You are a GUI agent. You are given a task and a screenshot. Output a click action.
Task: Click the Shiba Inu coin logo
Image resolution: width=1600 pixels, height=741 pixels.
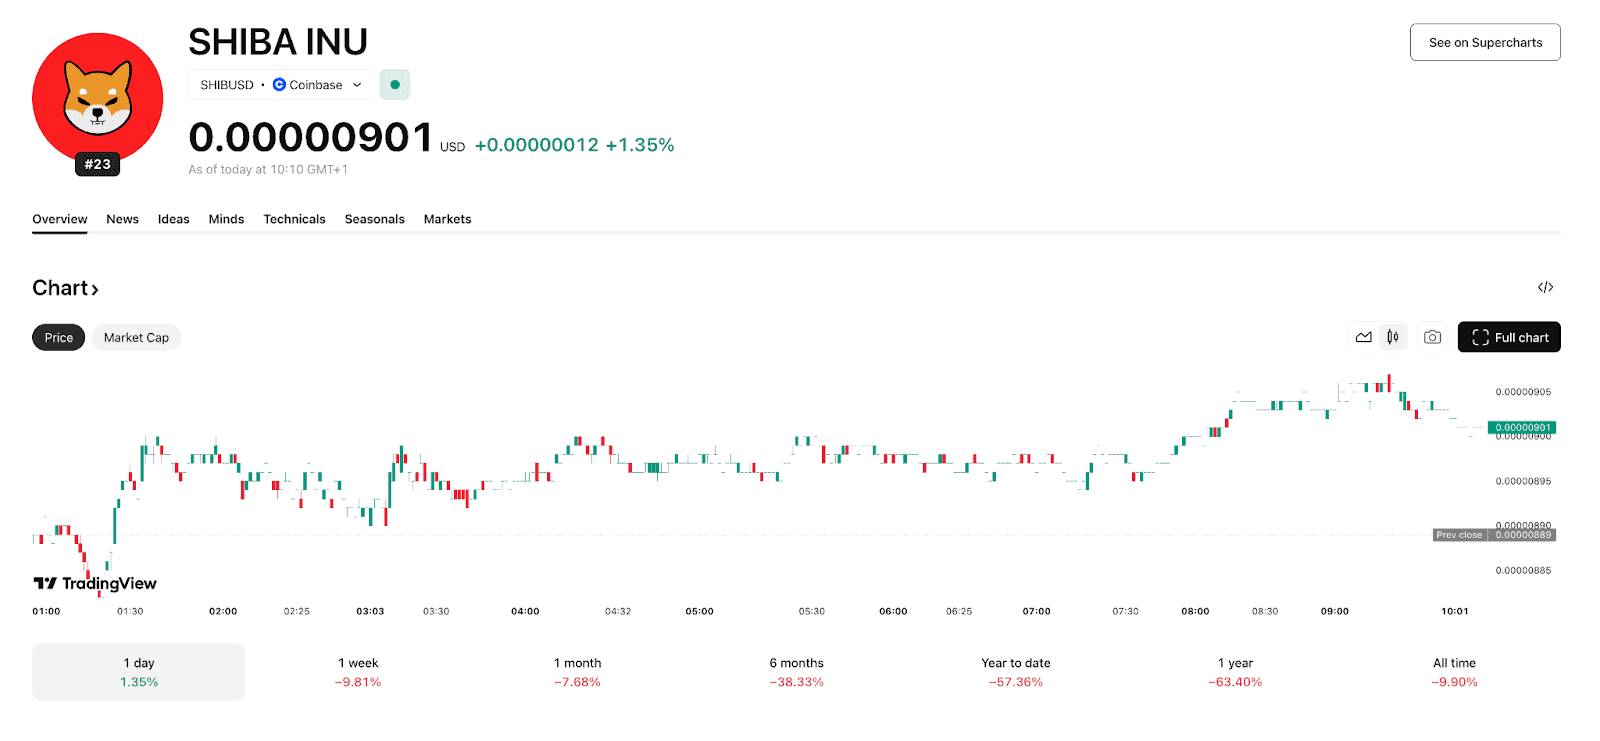[97, 98]
